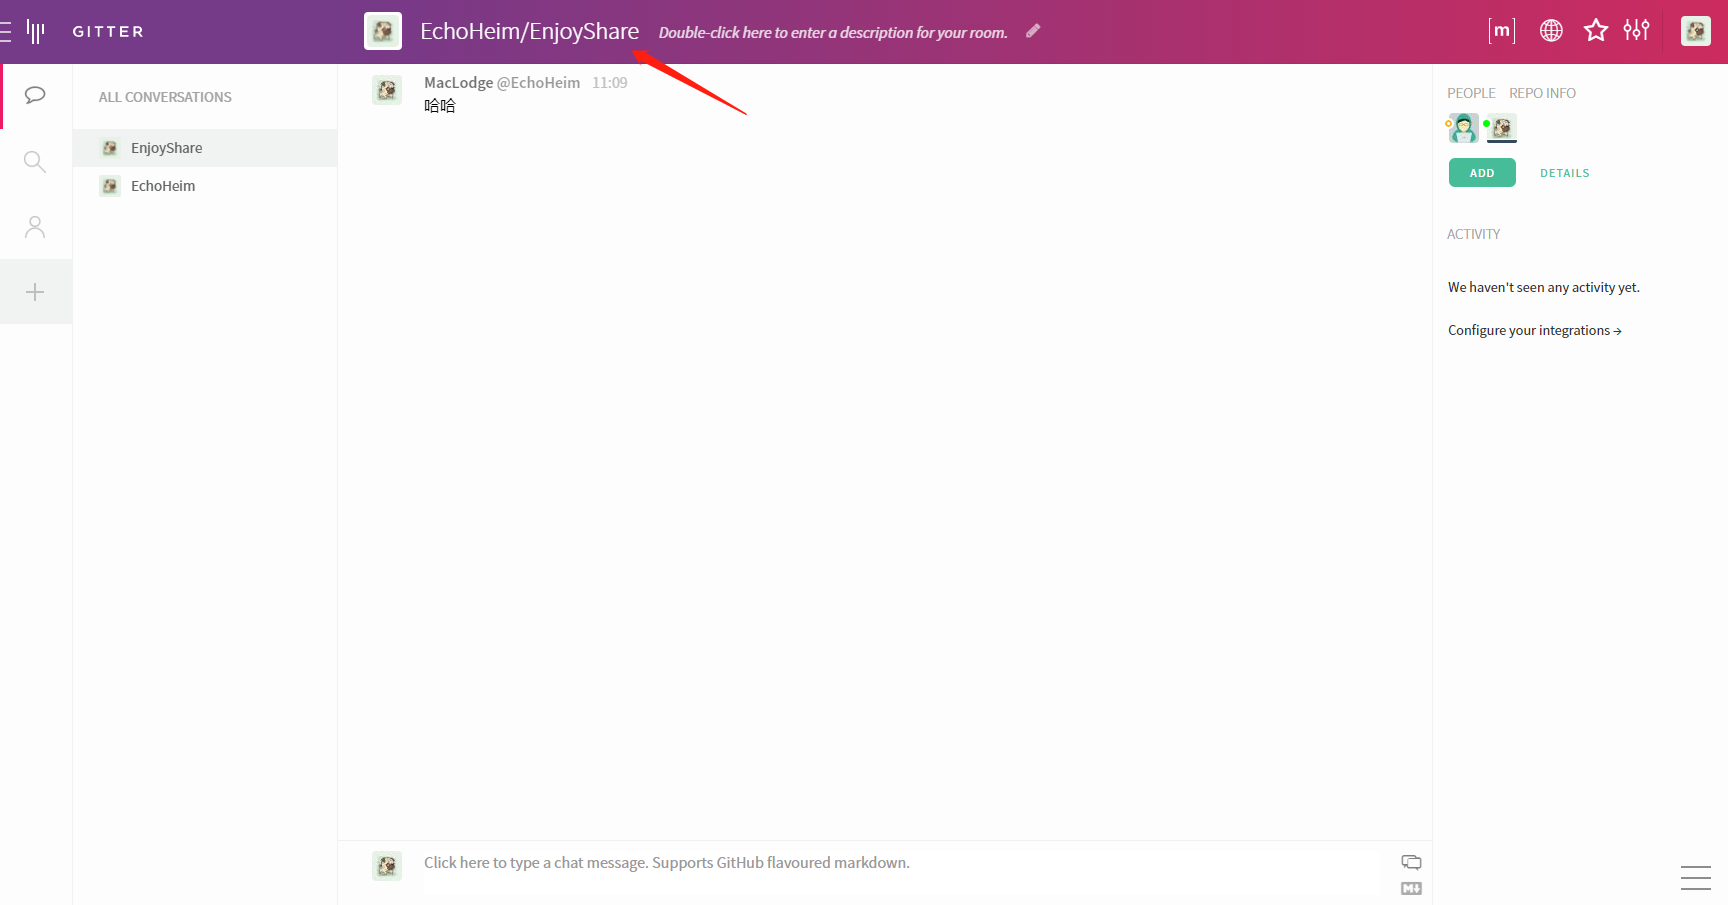Viewport: 1728px width, 905px height.
Task: Click "We haven't seen any activity yet." text
Action: 1544,288
